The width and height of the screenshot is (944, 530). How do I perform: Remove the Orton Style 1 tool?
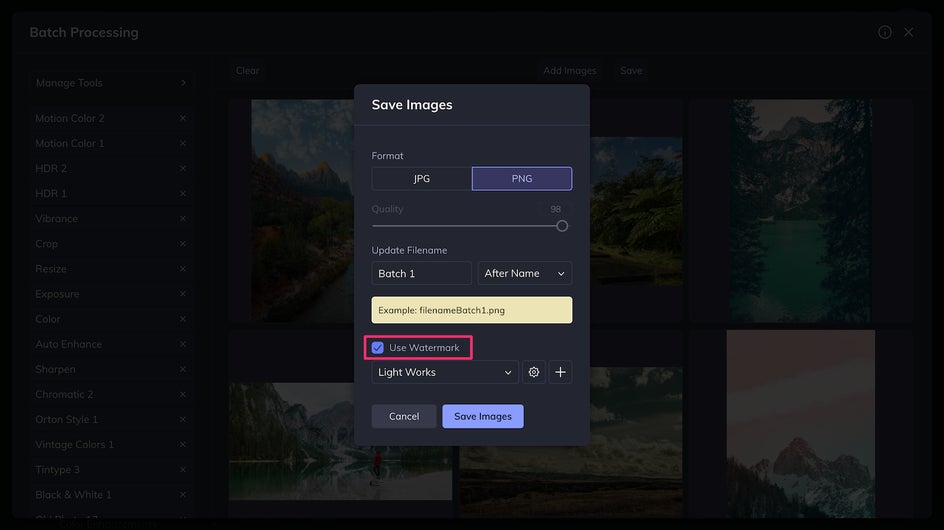click(x=182, y=419)
